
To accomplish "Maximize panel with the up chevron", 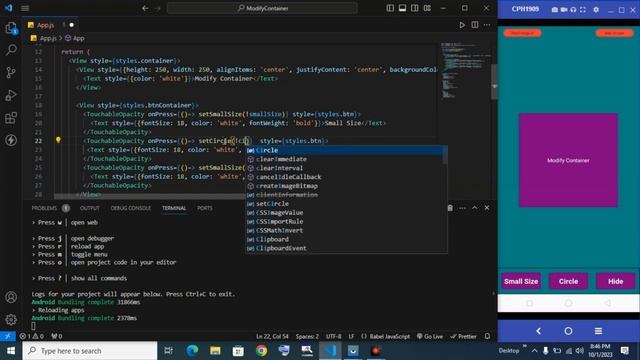I will click(475, 208).
